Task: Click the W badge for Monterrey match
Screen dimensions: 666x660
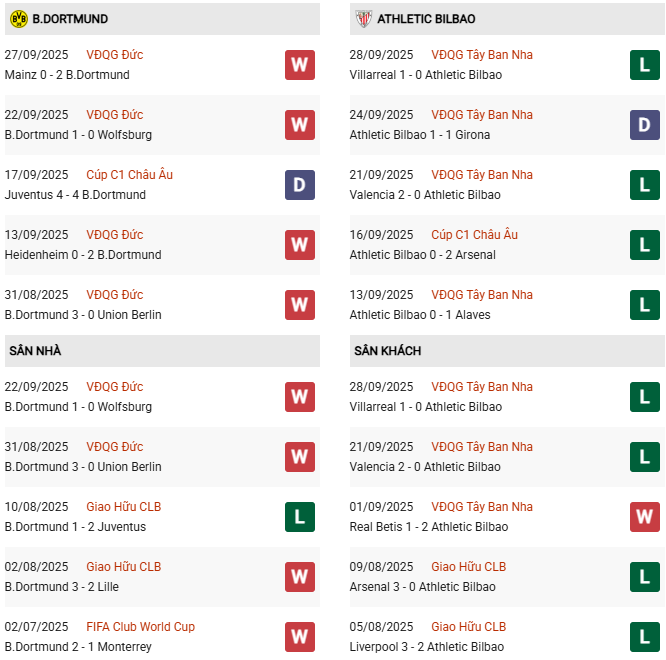Action: [299, 637]
